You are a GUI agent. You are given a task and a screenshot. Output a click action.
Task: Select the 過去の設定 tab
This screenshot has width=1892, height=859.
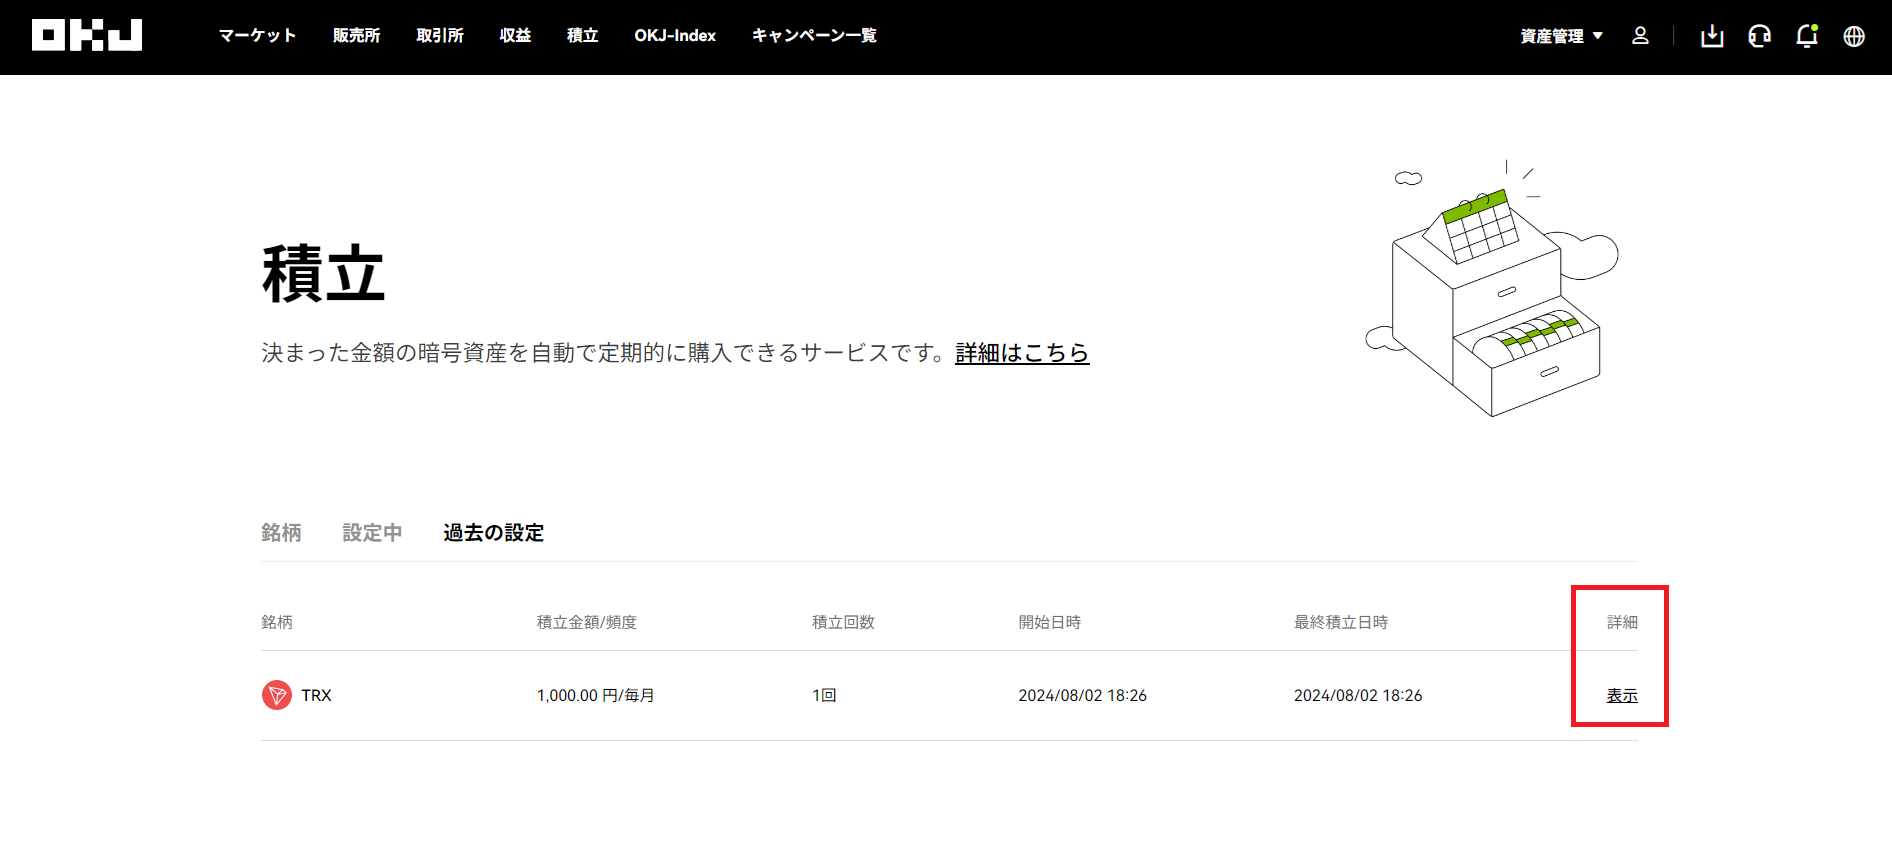(x=493, y=533)
